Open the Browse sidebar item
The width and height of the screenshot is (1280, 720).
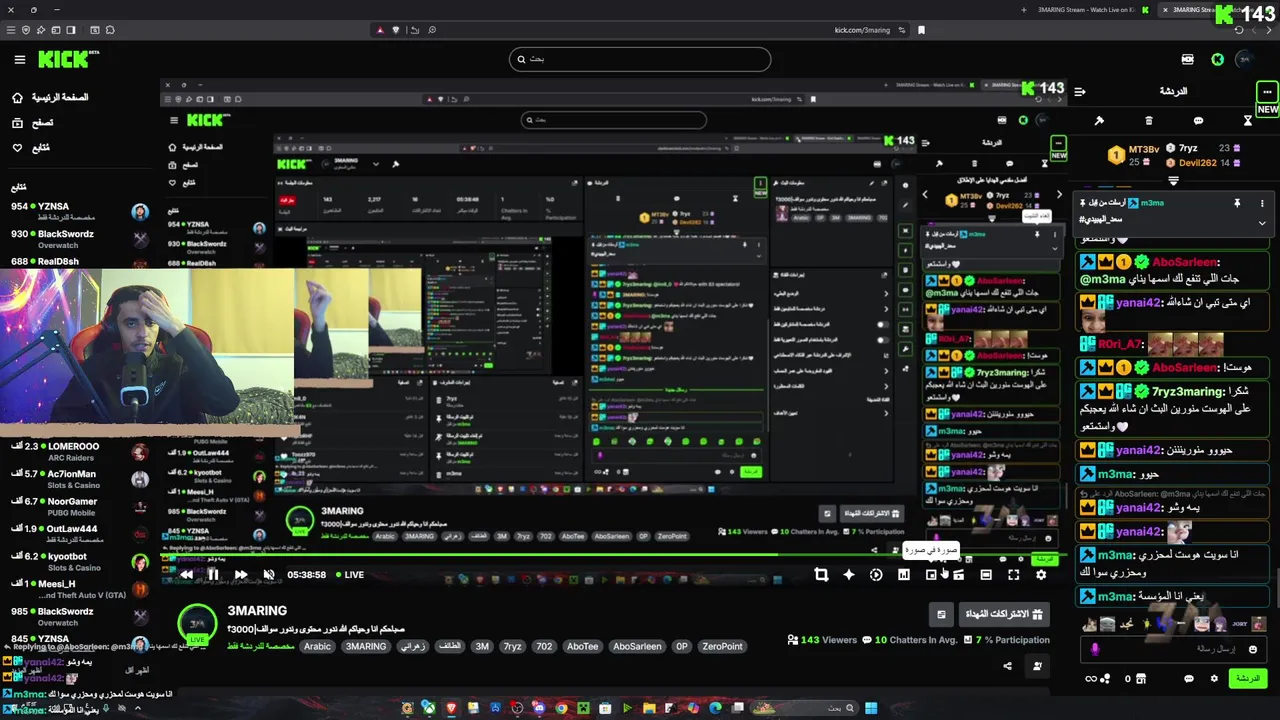pyautogui.click(x=32, y=122)
